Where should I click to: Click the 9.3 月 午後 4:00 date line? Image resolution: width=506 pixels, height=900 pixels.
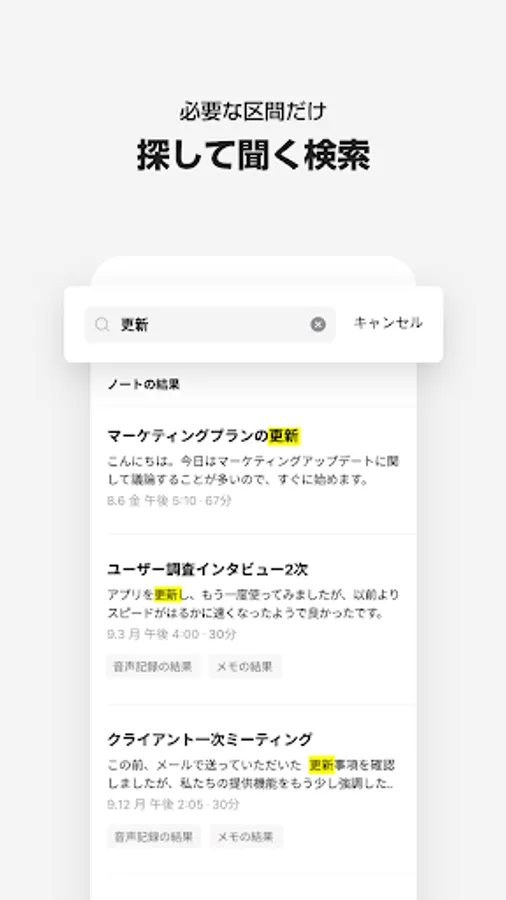(x=172, y=634)
